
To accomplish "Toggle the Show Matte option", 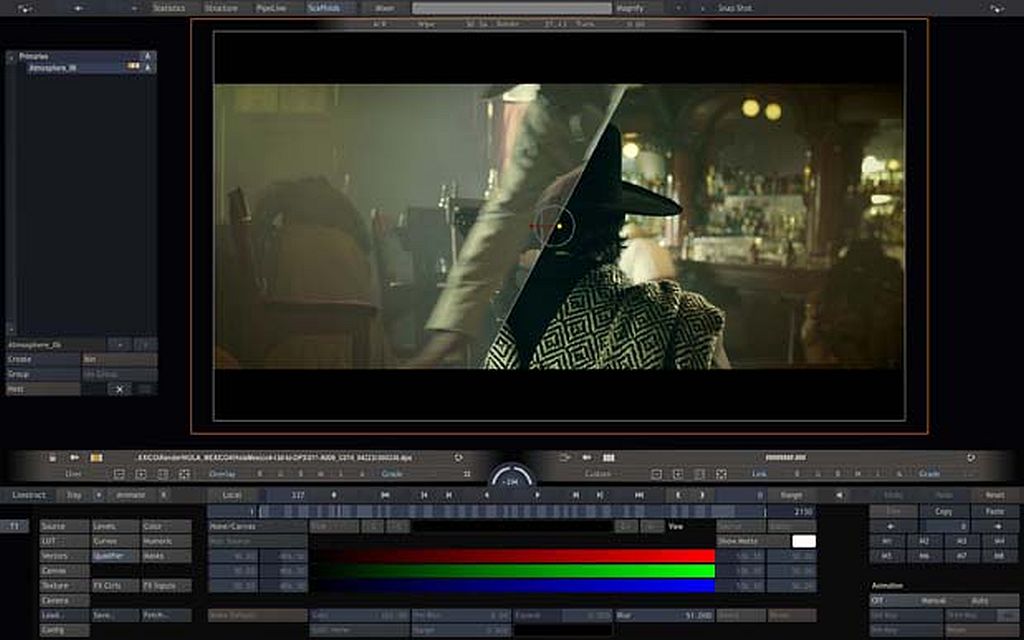I will [740, 541].
